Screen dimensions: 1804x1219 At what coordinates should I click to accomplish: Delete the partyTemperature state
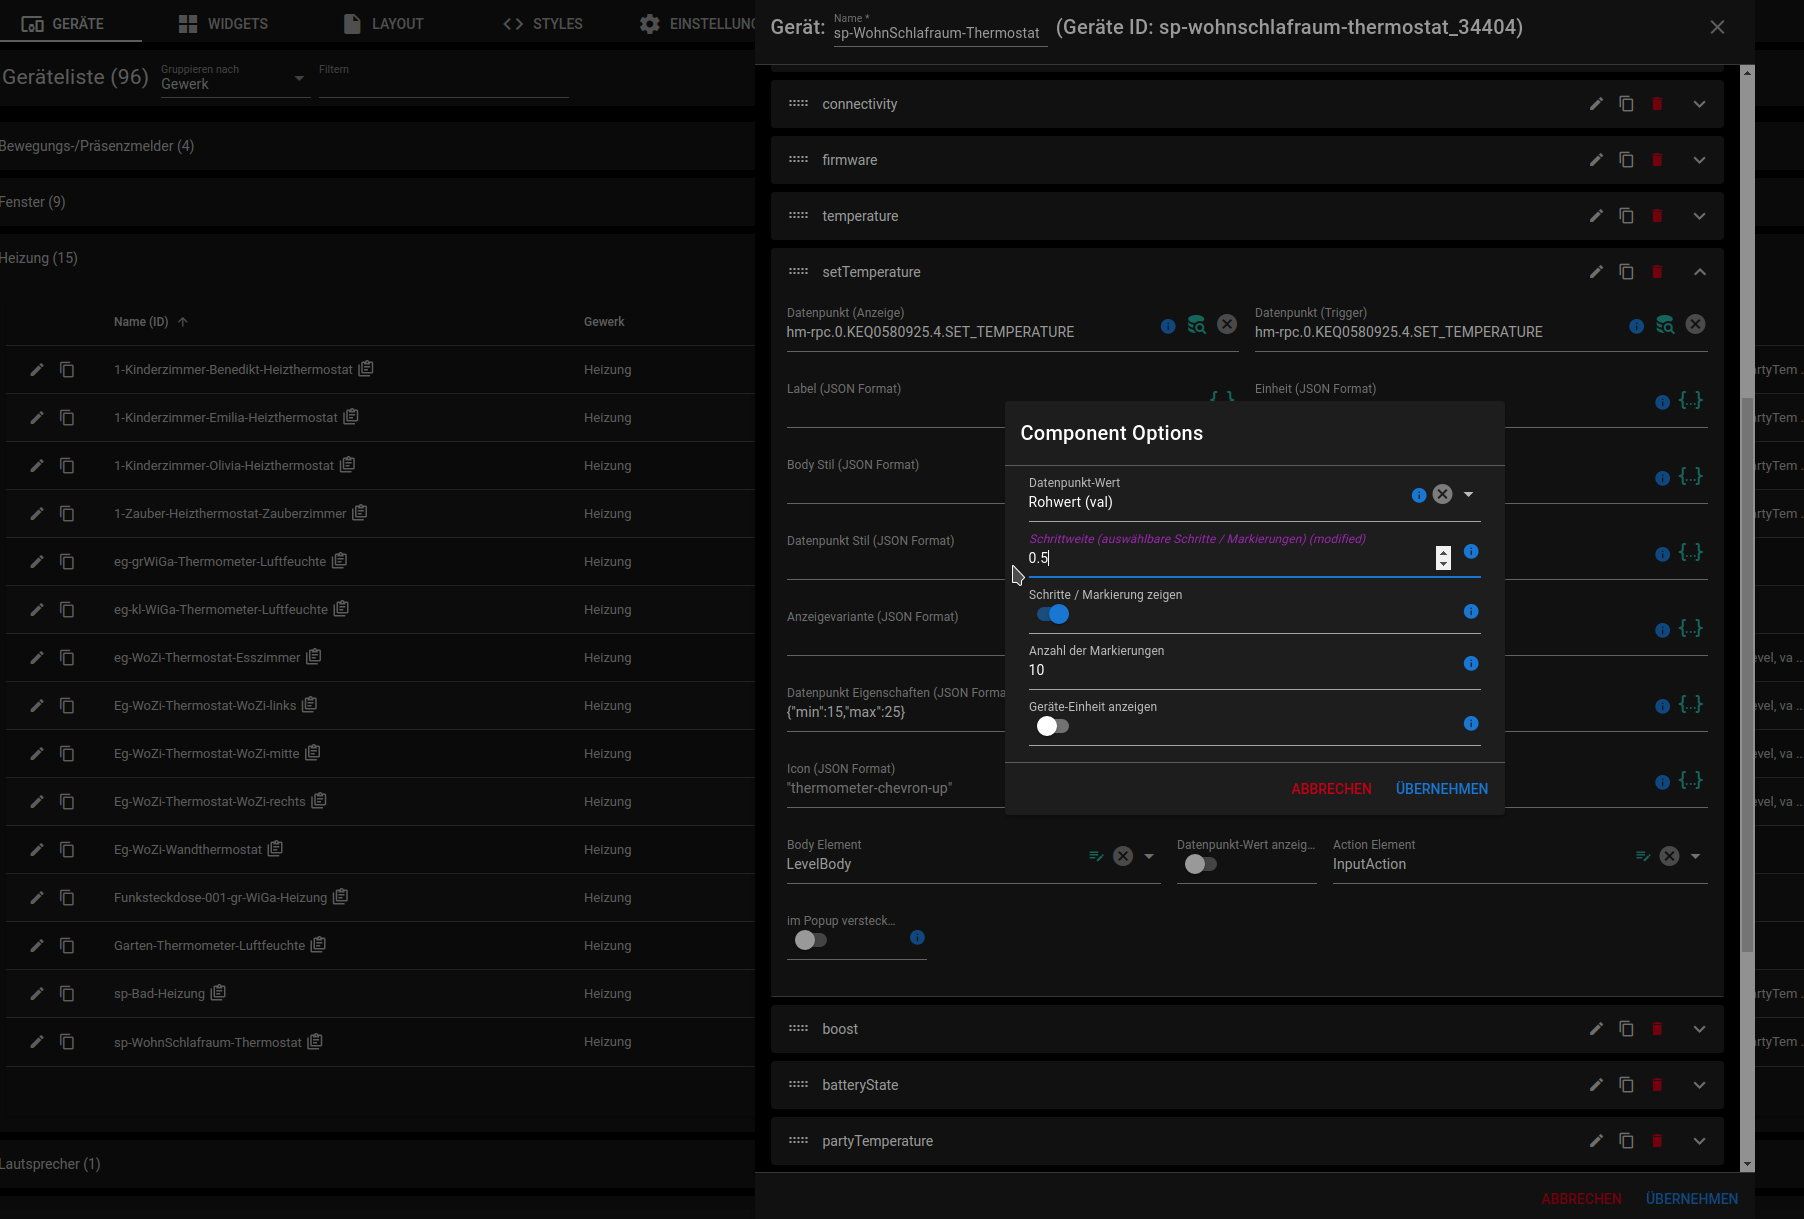[x=1657, y=1141]
